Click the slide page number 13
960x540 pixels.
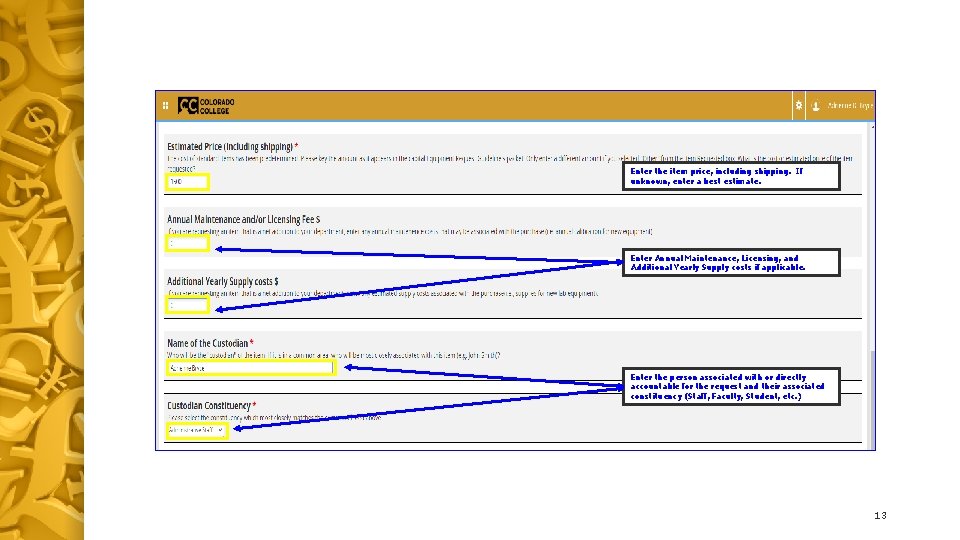880,516
